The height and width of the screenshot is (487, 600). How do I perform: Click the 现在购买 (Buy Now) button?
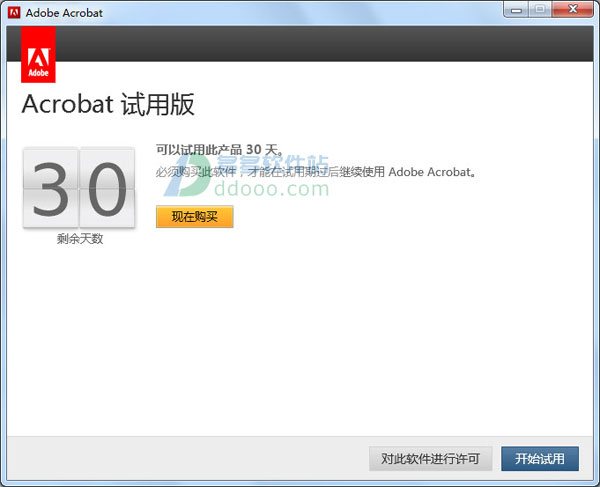[194, 217]
